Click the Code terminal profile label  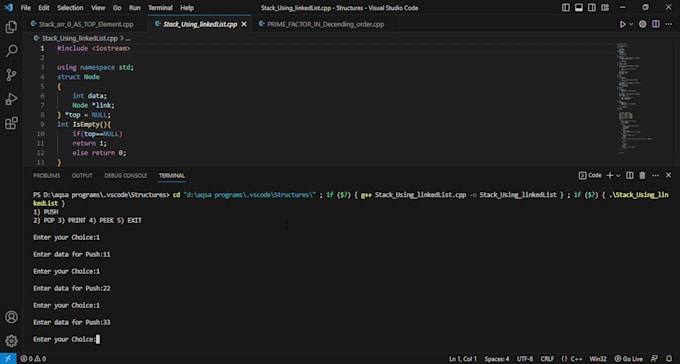pos(590,175)
